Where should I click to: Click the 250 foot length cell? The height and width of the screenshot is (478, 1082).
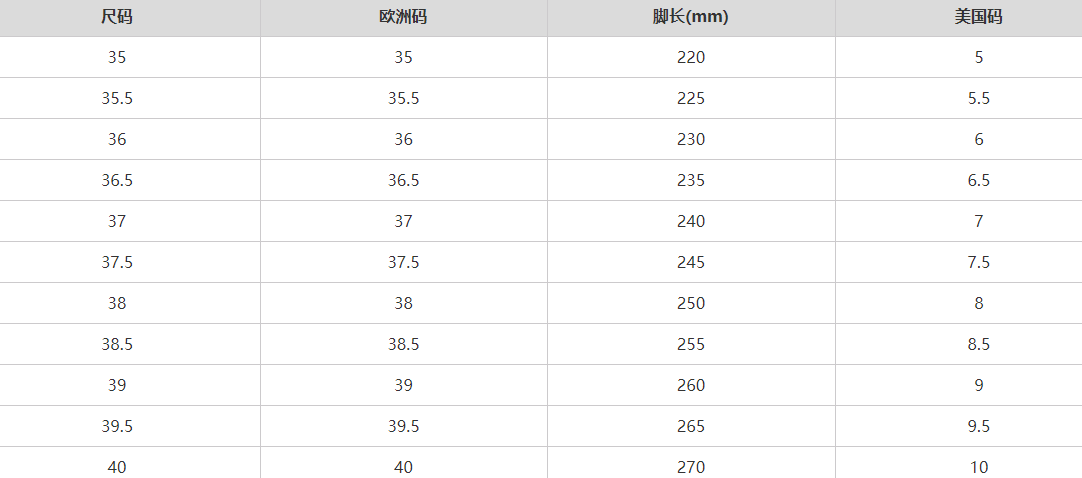691,303
